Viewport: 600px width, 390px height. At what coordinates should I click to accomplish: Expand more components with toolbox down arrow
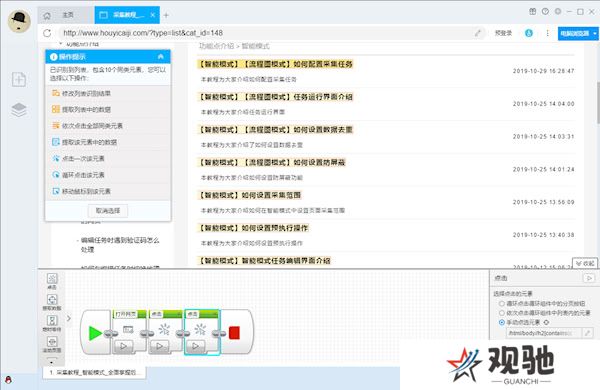coord(52,361)
